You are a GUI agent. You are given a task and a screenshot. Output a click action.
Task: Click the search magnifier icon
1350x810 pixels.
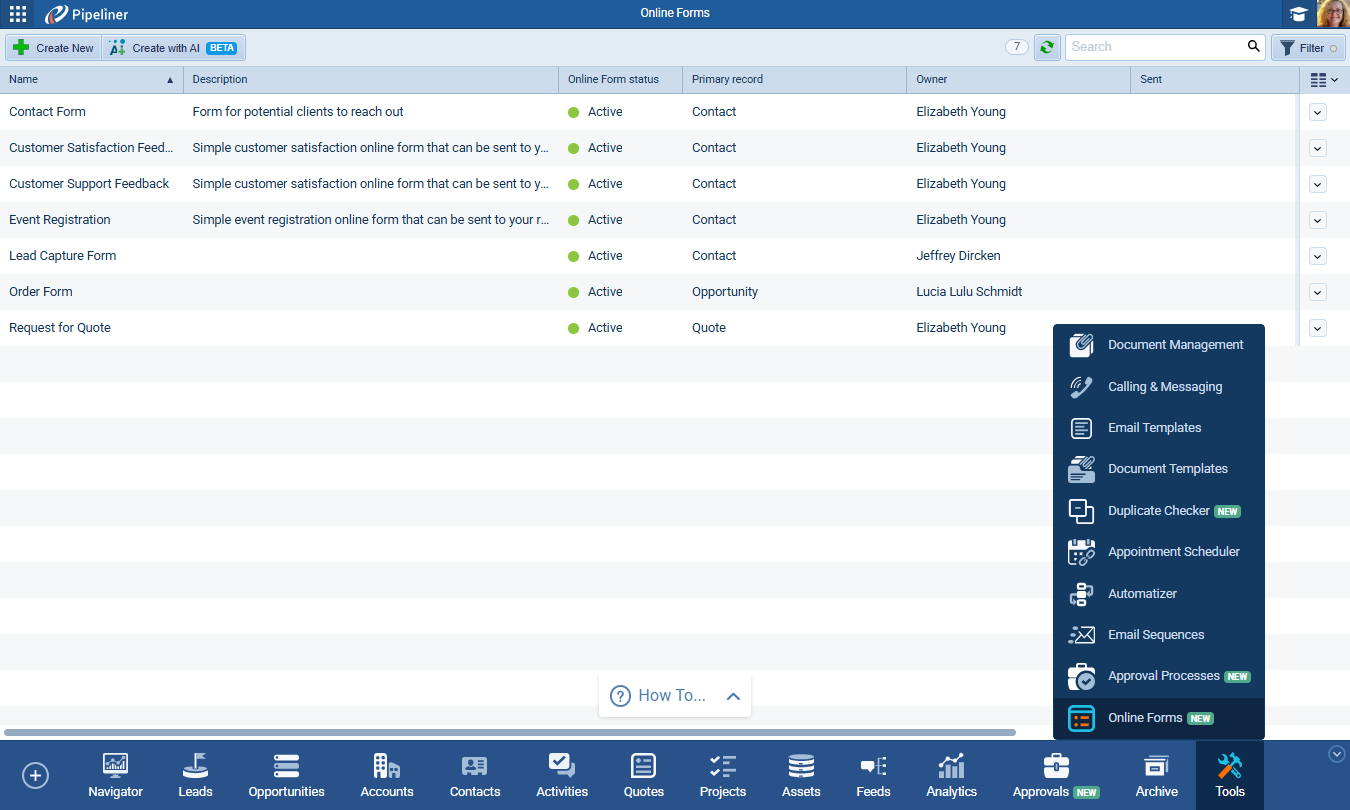click(x=1254, y=46)
